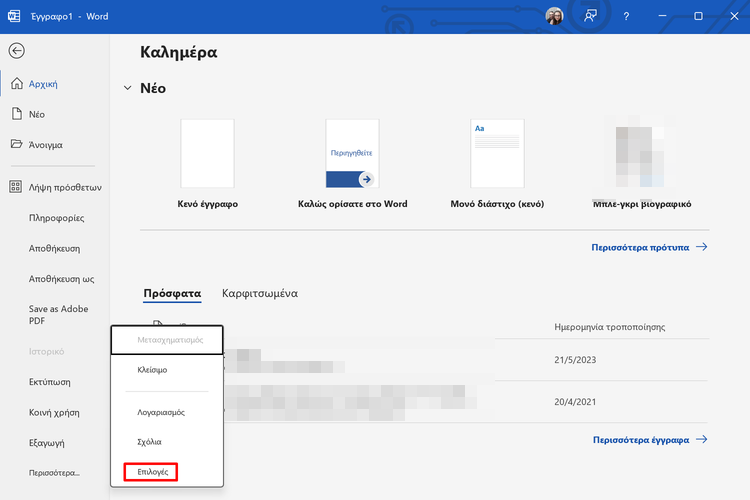Click the feedback person icon in title bar
Screen dimensions: 750x500
[590, 16]
